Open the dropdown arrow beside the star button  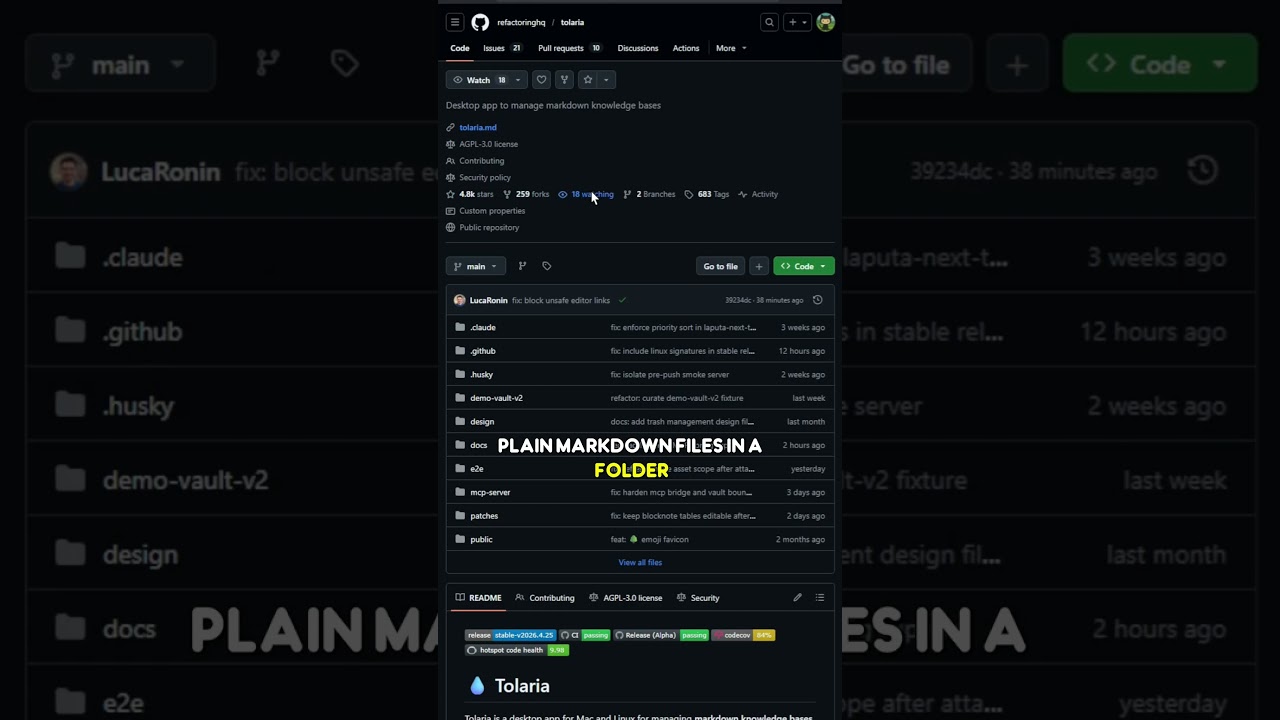point(606,80)
